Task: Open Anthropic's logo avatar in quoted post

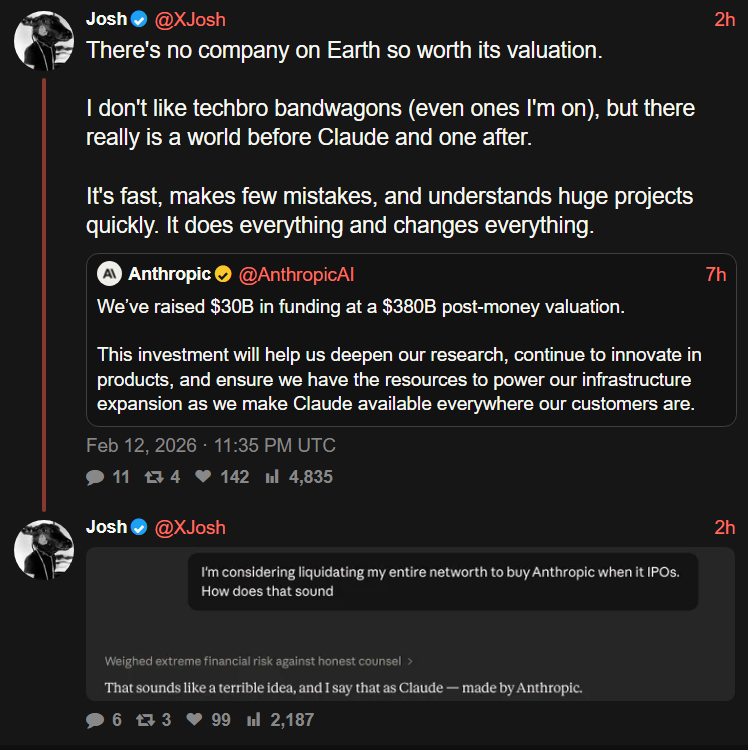Action: point(110,275)
